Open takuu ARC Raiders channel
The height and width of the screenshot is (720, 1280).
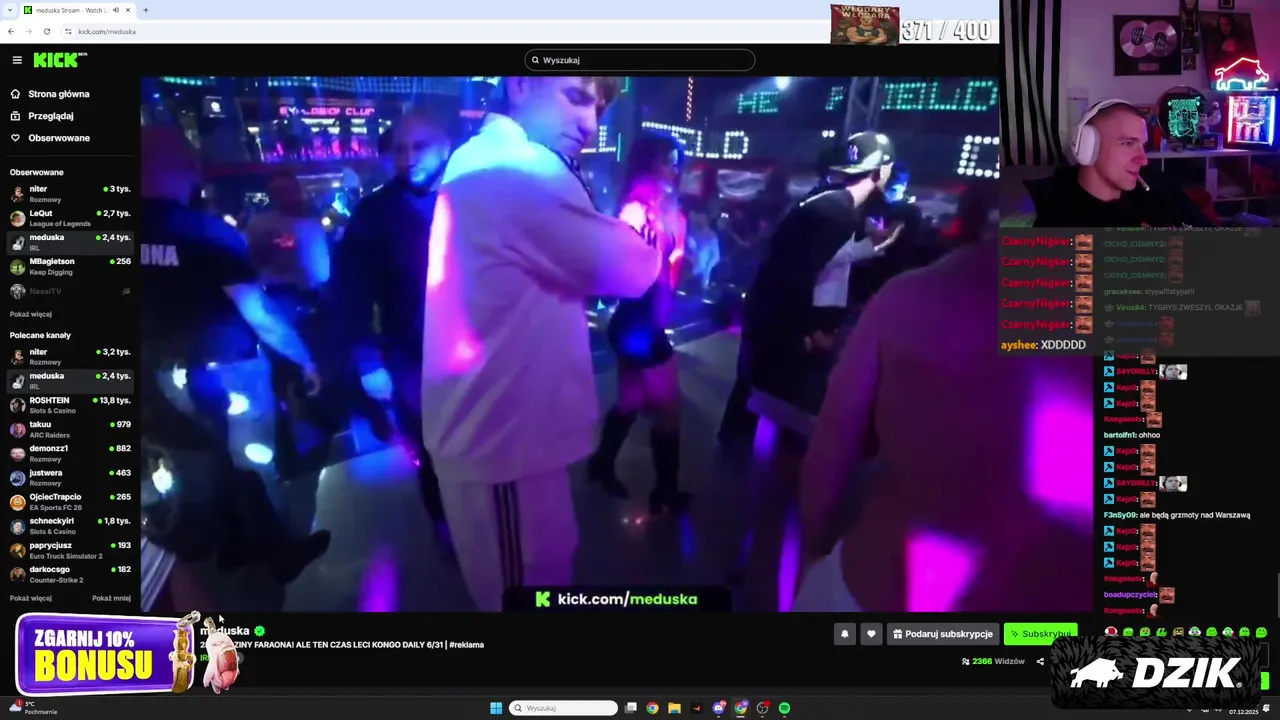(70, 429)
